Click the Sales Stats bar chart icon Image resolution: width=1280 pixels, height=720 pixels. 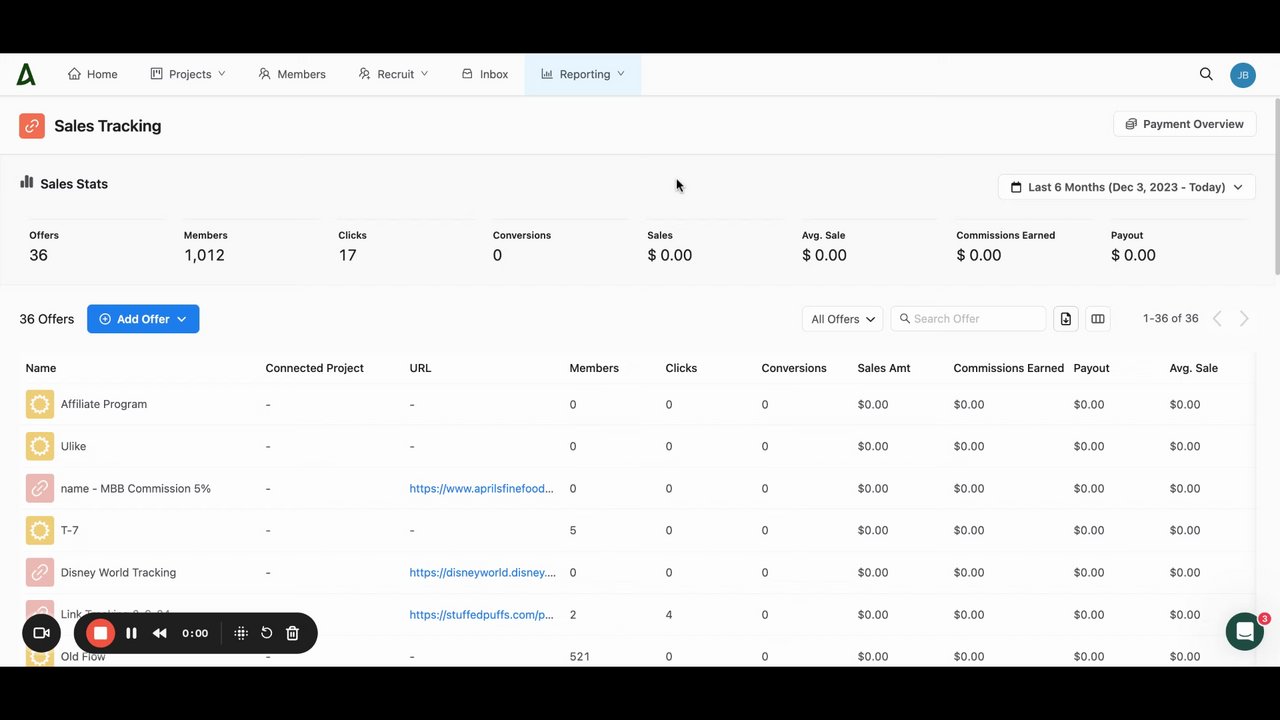(27, 182)
